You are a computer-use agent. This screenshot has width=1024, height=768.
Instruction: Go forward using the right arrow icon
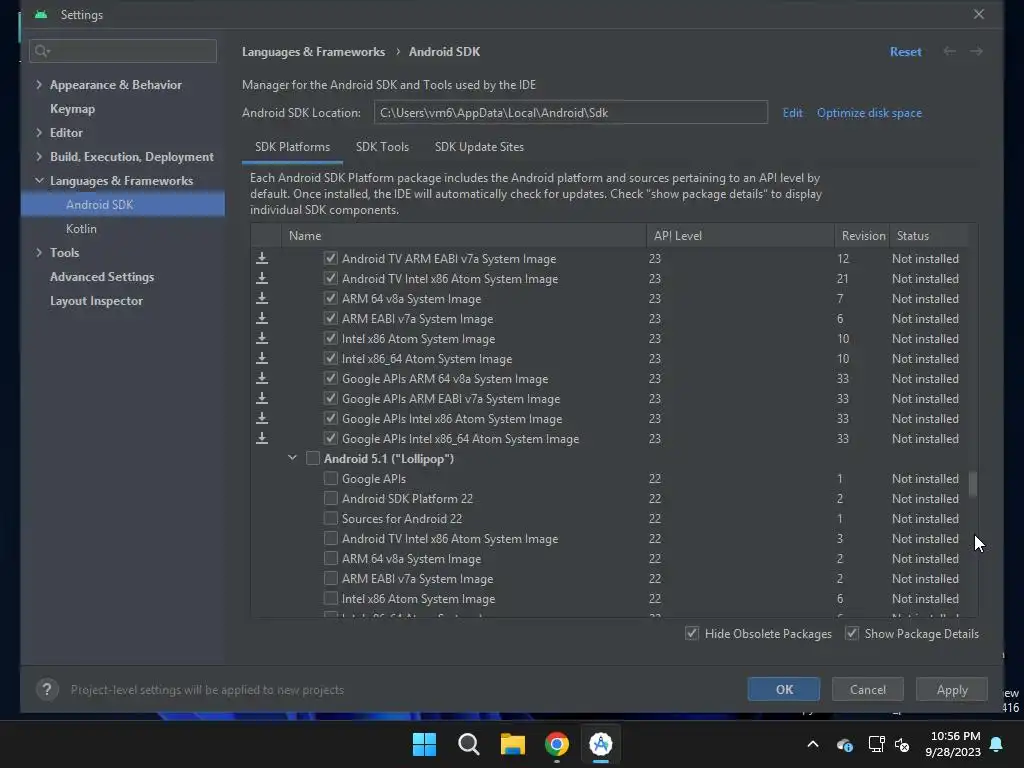click(x=976, y=51)
